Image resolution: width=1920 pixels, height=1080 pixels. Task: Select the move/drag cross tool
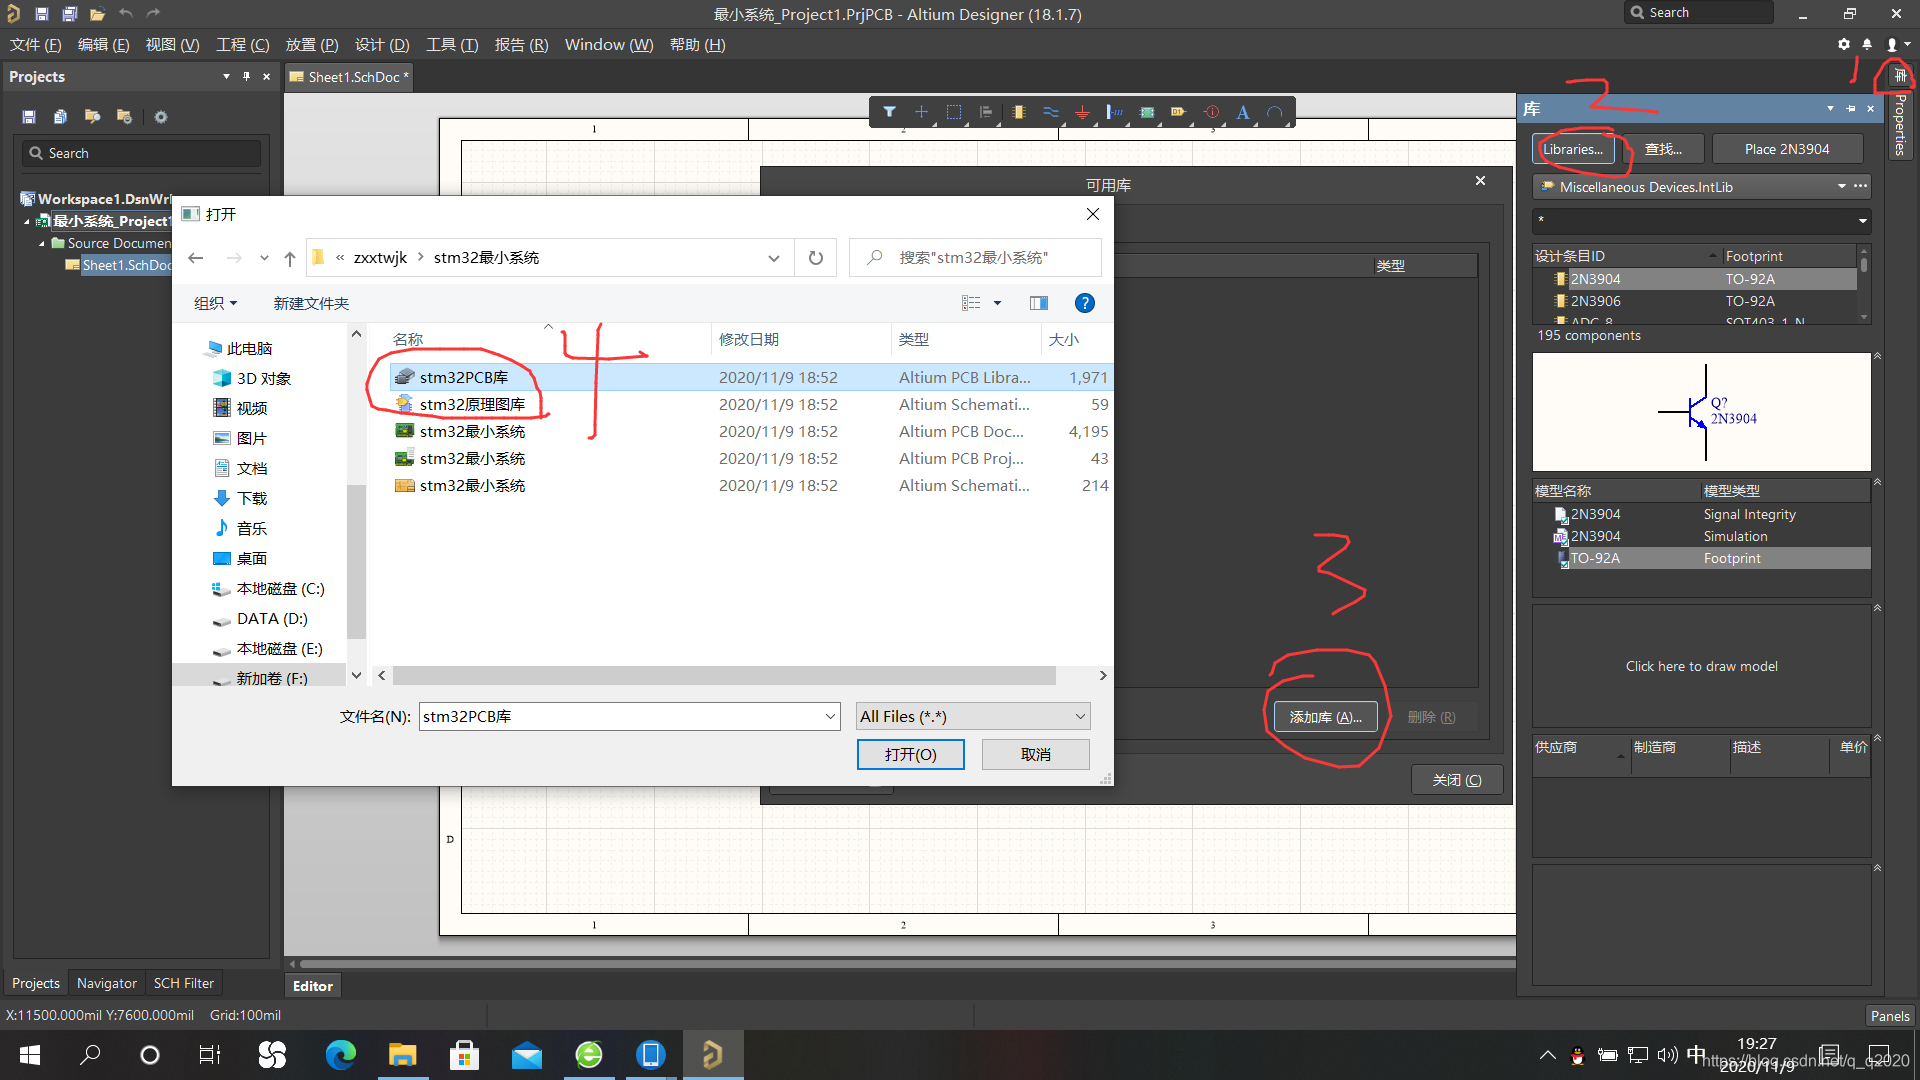point(921,112)
